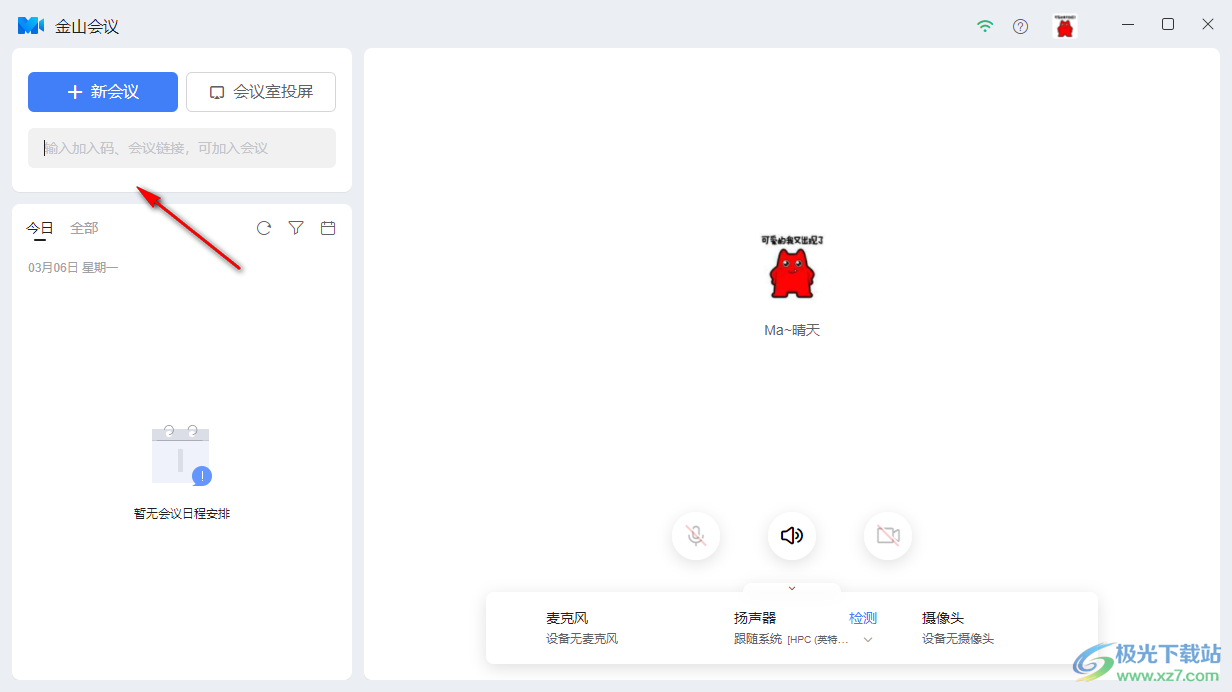Click 检测 to test the speaker
Viewport: 1232px width, 692px height.
click(x=863, y=618)
